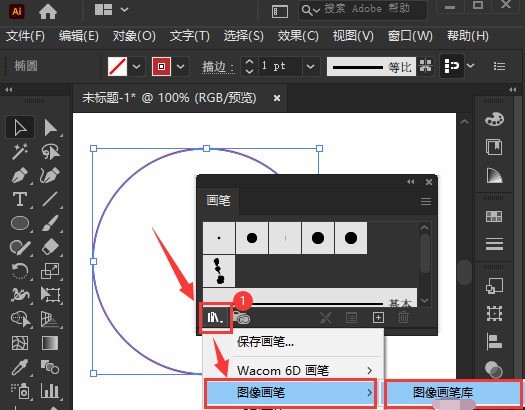Select the Perspective Grid tool
Viewport: 525px width, 410px height.
50,319
